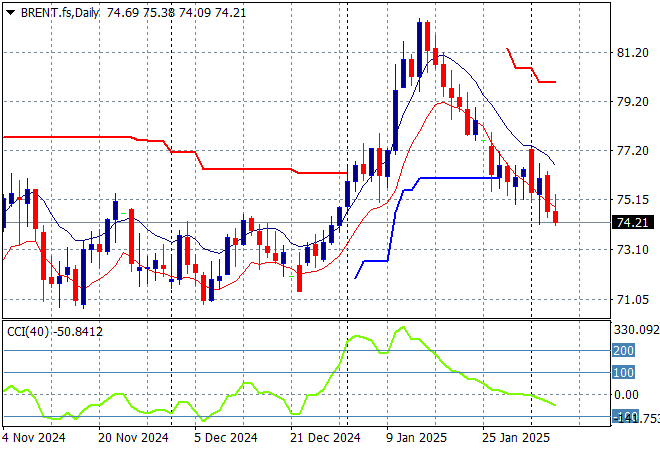
Task: Click the 4 Nov 2024 date label
Action: pyautogui.click(x=36, y=438)
